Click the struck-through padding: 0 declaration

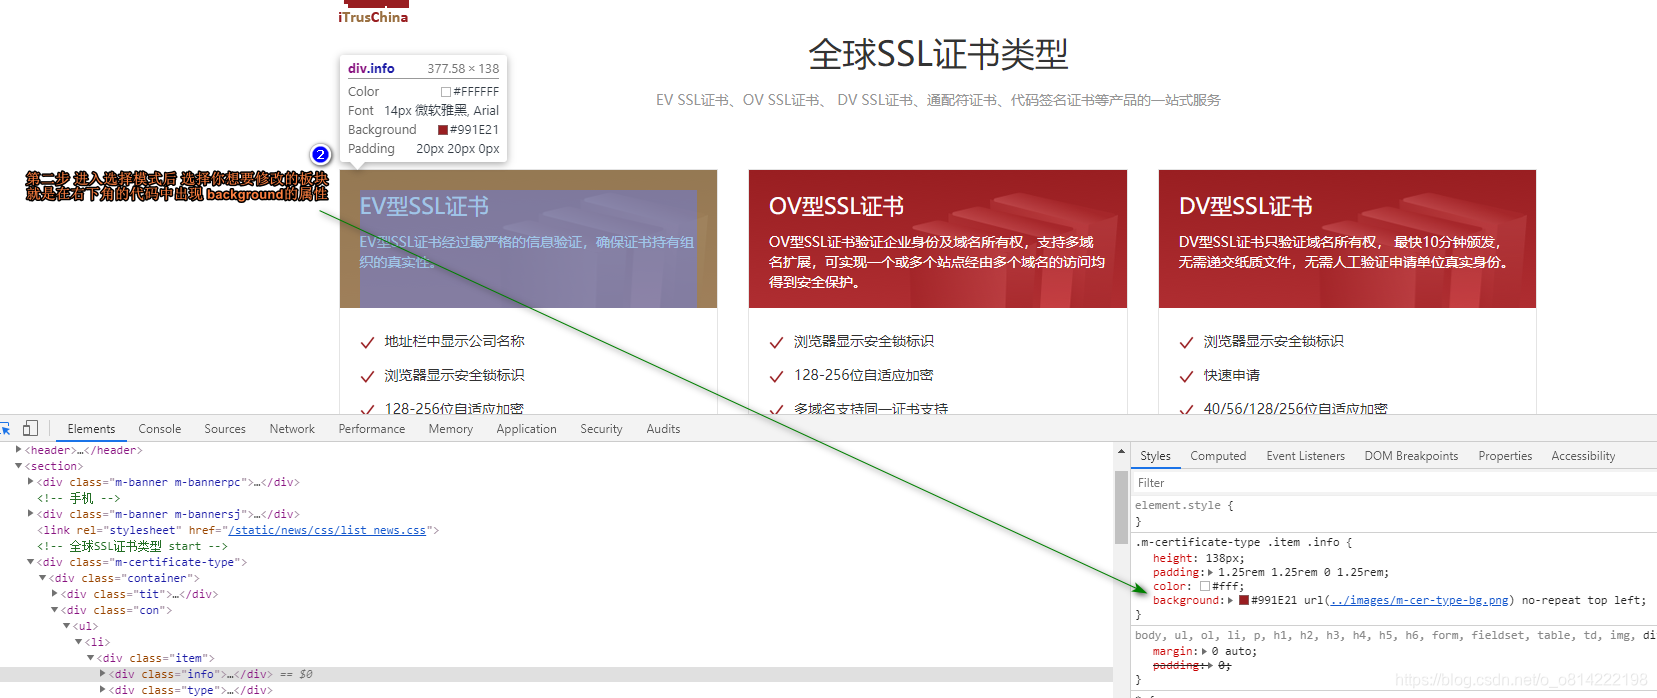coord(1192,666)
